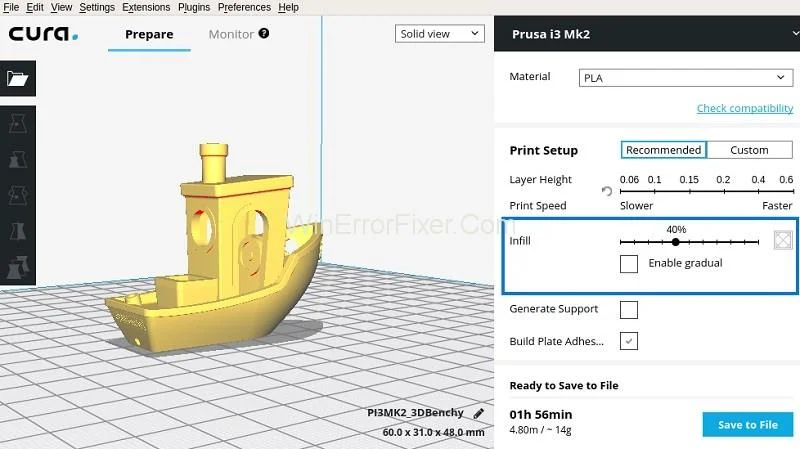Viewport: 800px width, 449px height.
Task: Click the Slower print speed label
Action: click(x=636, y=206)
